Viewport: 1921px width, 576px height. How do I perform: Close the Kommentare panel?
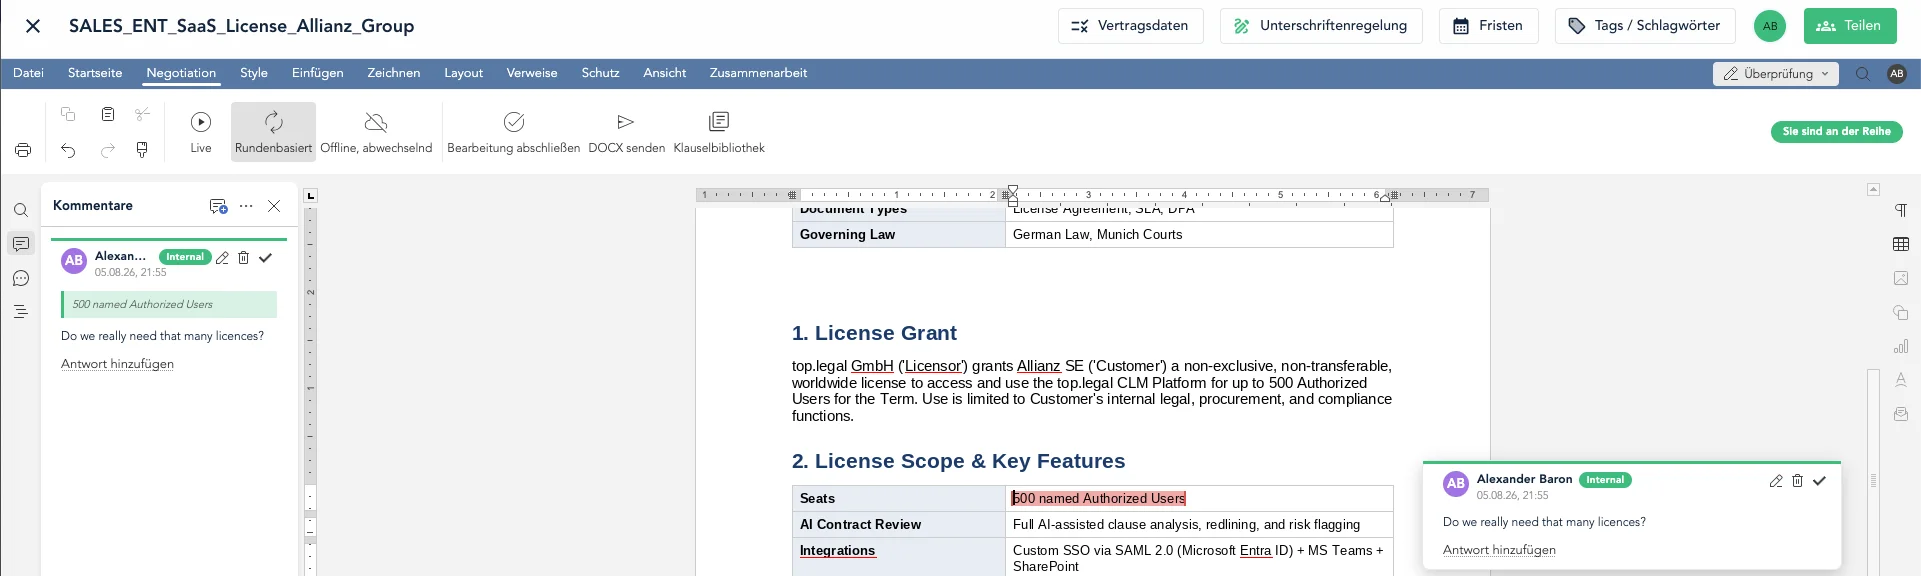coord(274,206)
